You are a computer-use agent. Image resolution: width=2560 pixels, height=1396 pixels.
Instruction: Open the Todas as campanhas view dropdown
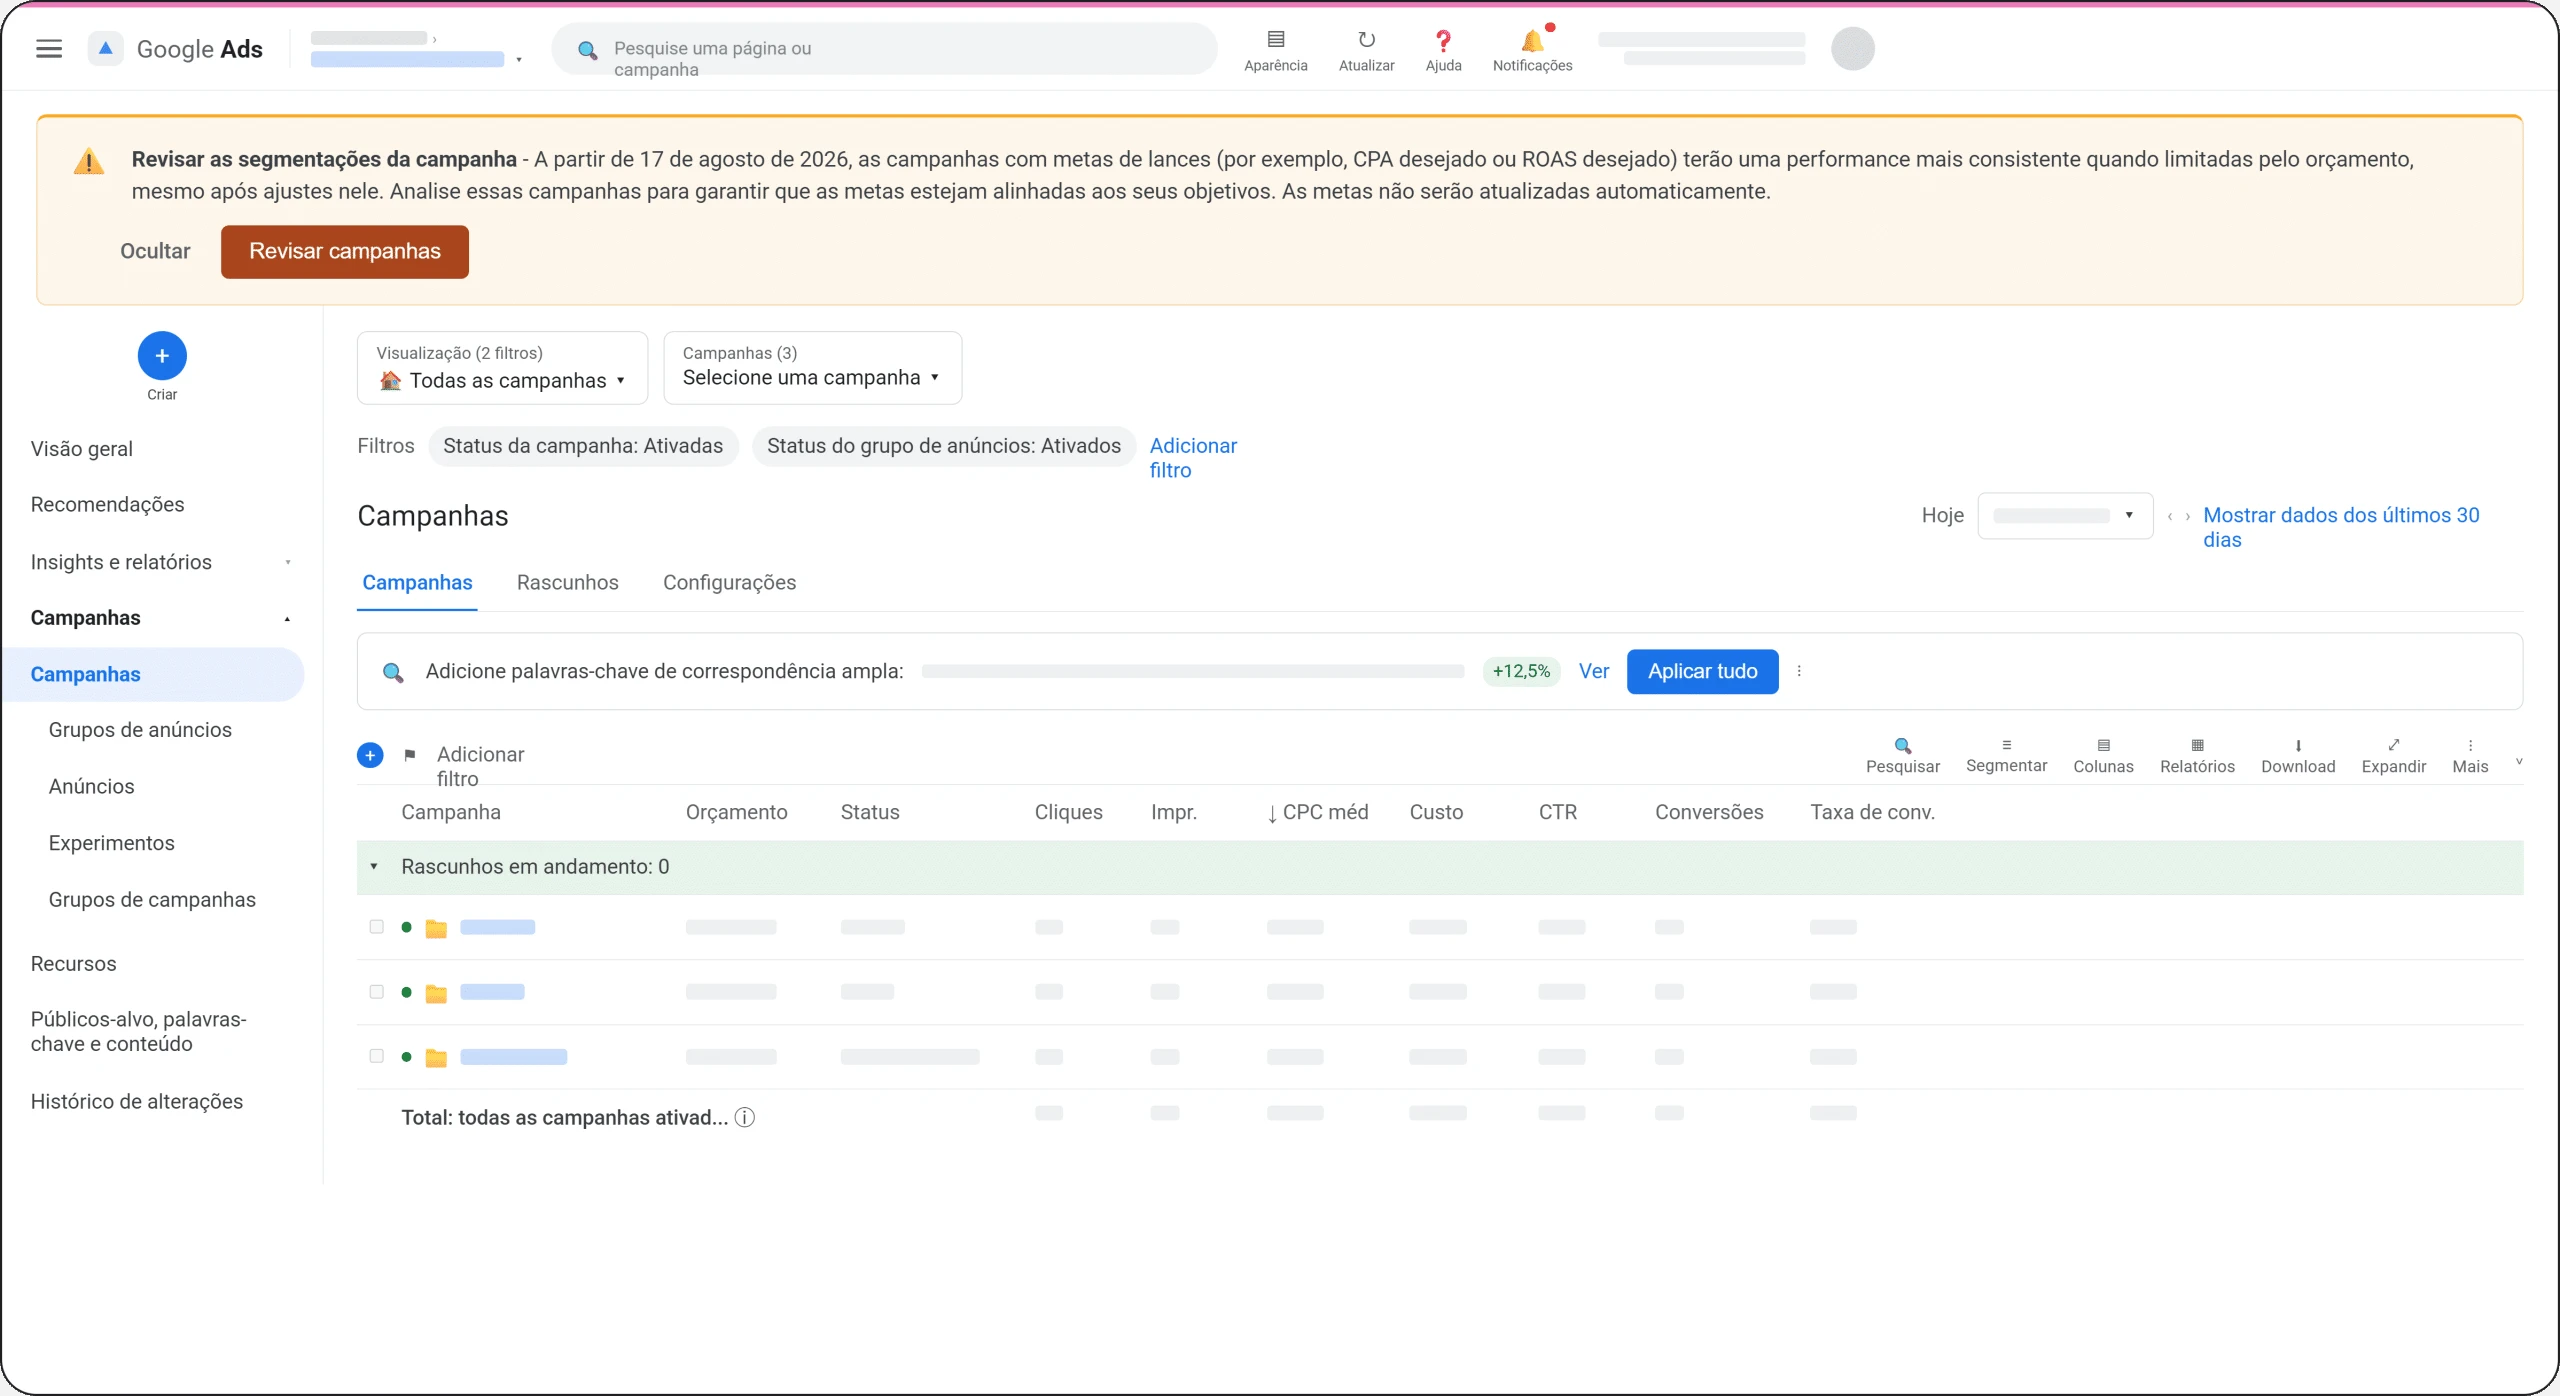502,368
